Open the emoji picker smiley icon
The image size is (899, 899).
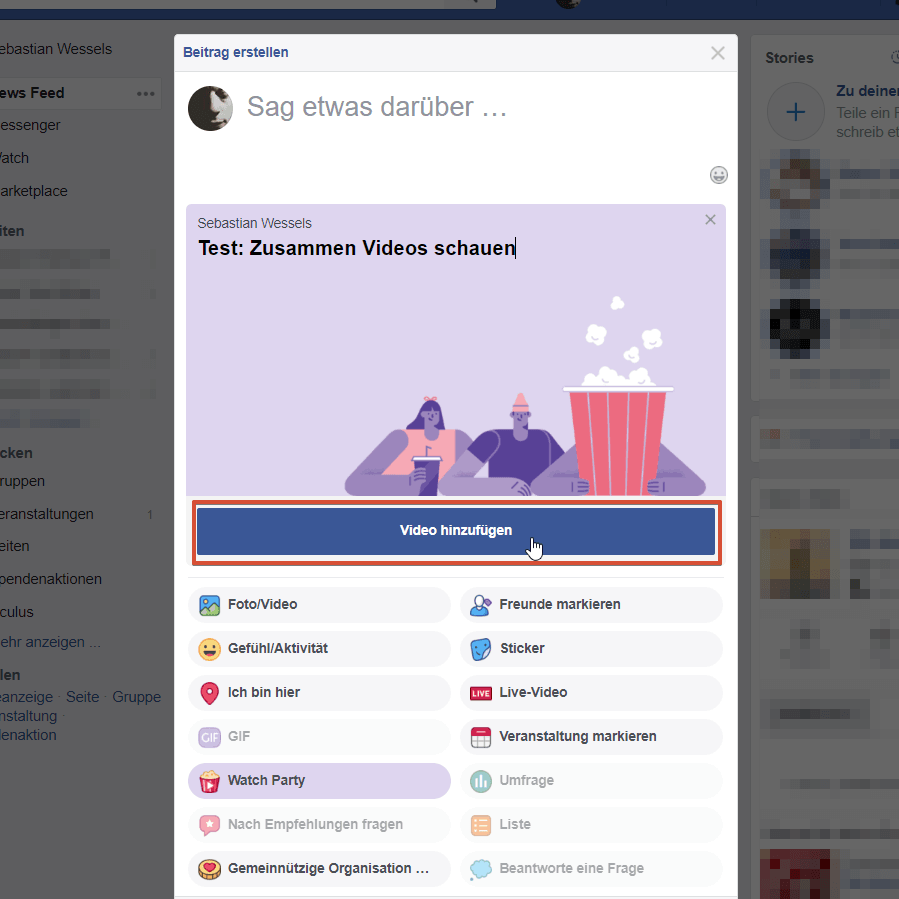(x=718, y=175)
